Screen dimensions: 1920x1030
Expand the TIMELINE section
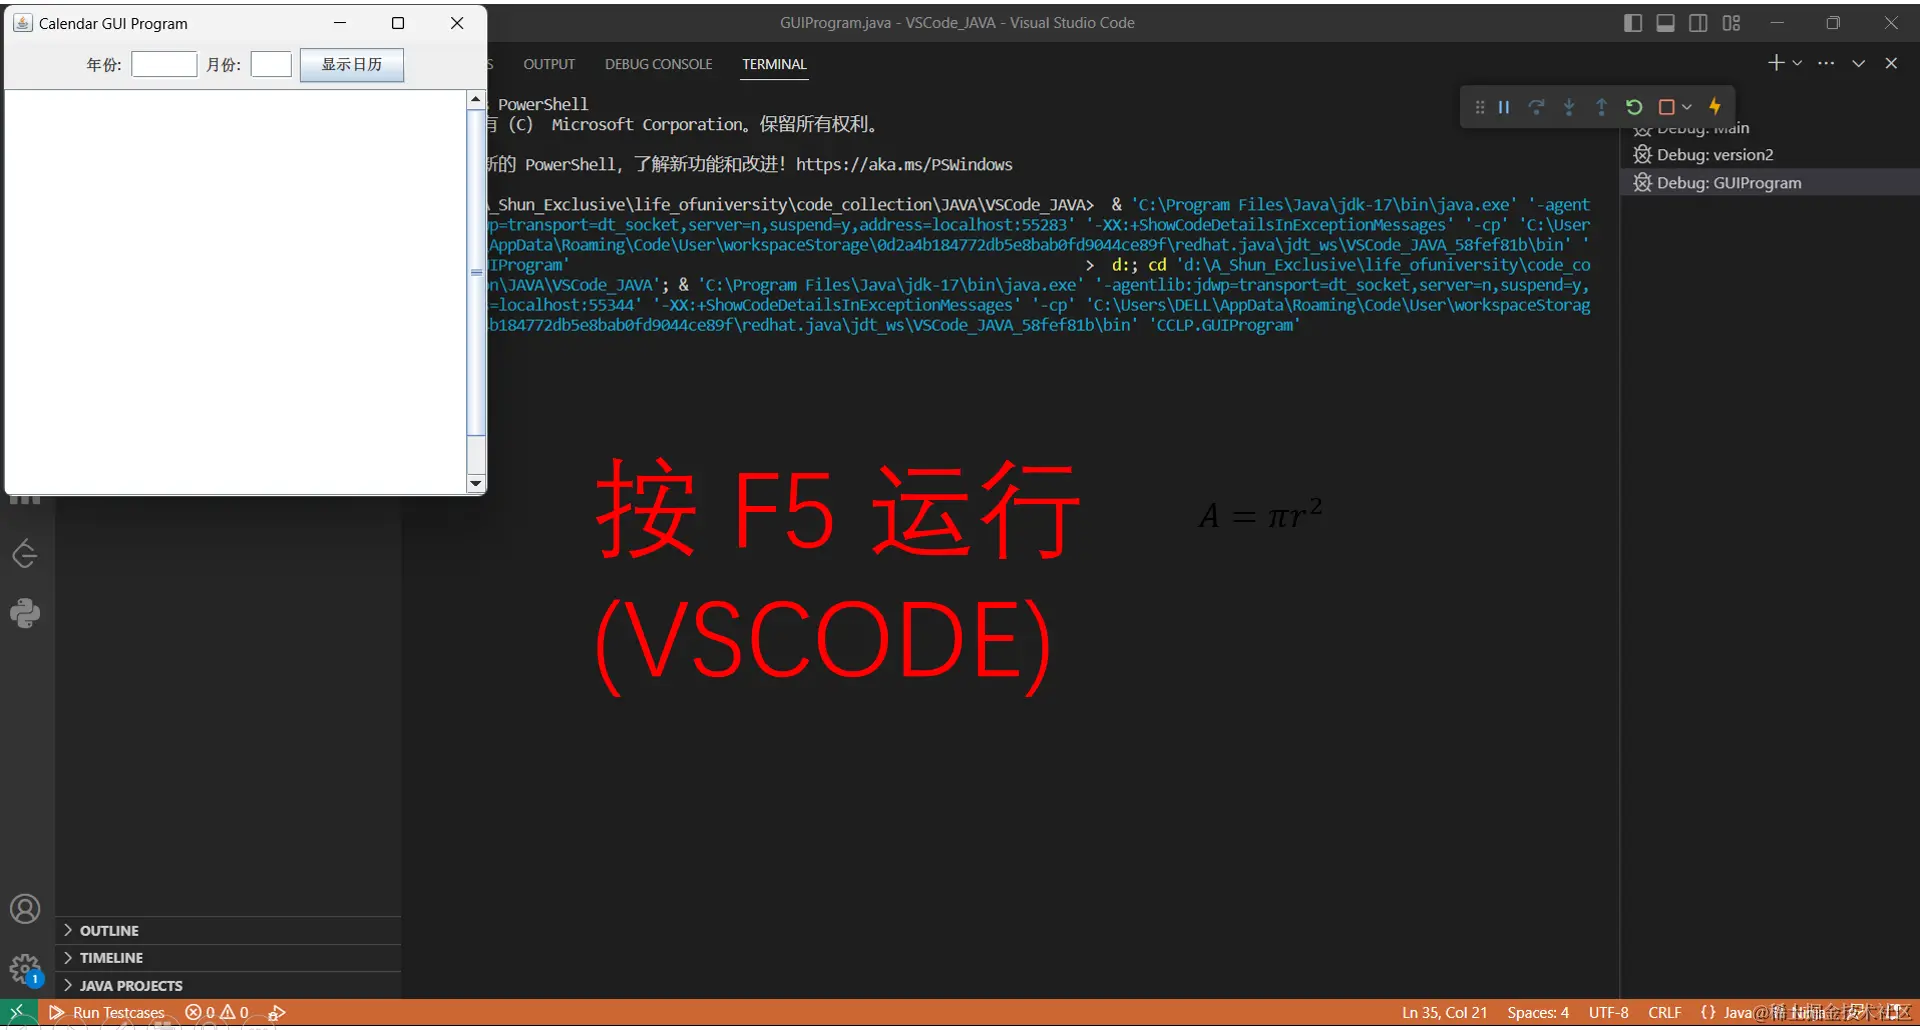(x=228, y=958)
